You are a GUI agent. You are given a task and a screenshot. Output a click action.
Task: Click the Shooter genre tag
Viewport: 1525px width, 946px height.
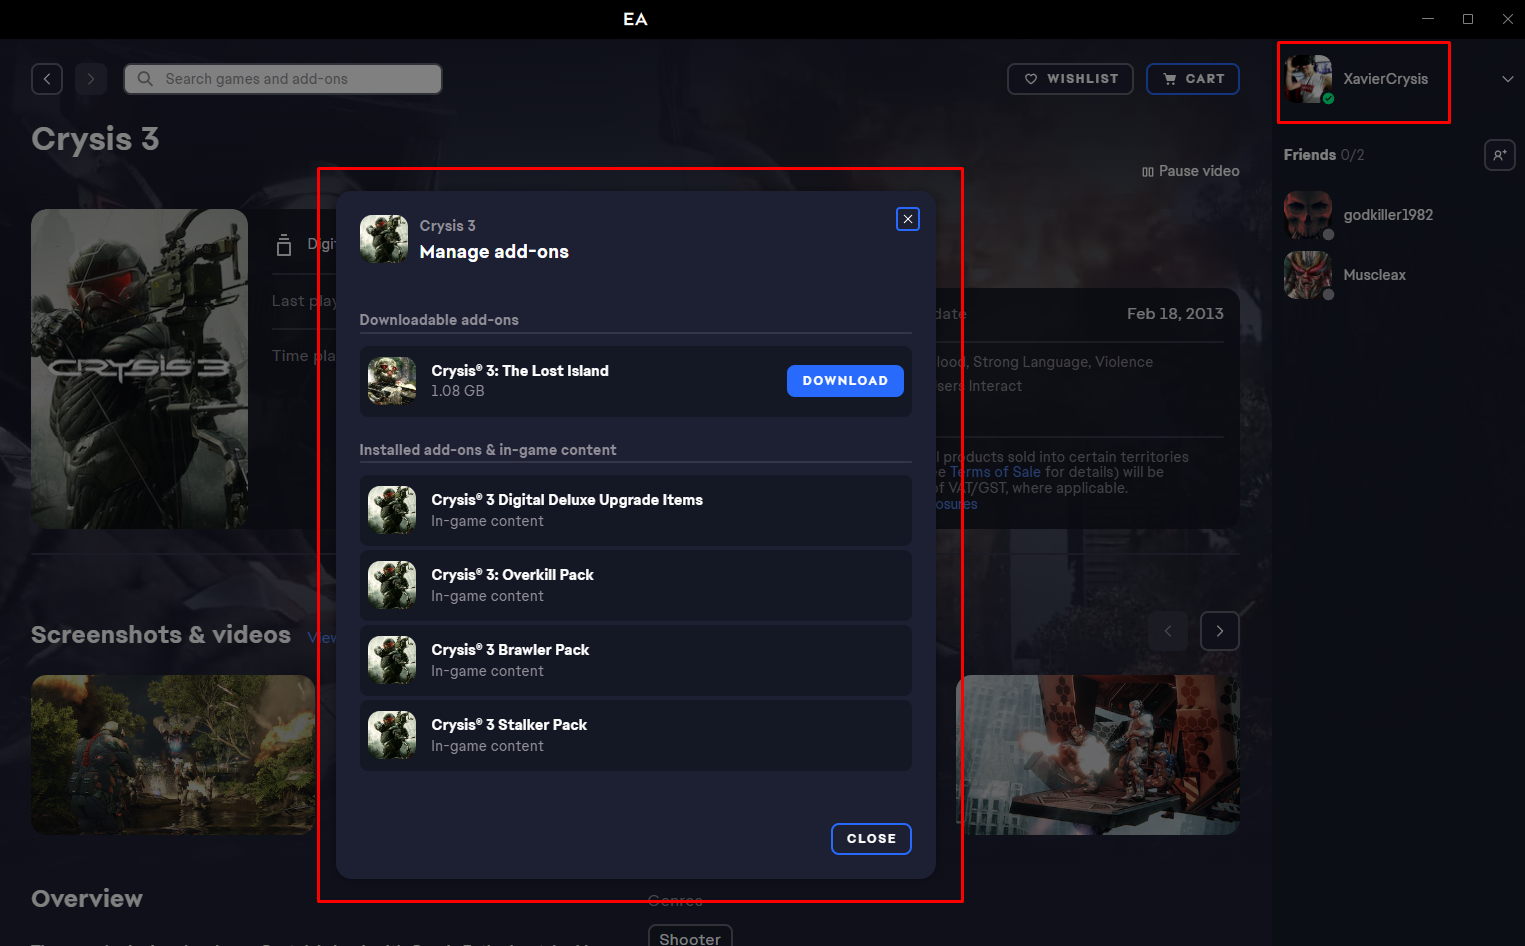690,937
